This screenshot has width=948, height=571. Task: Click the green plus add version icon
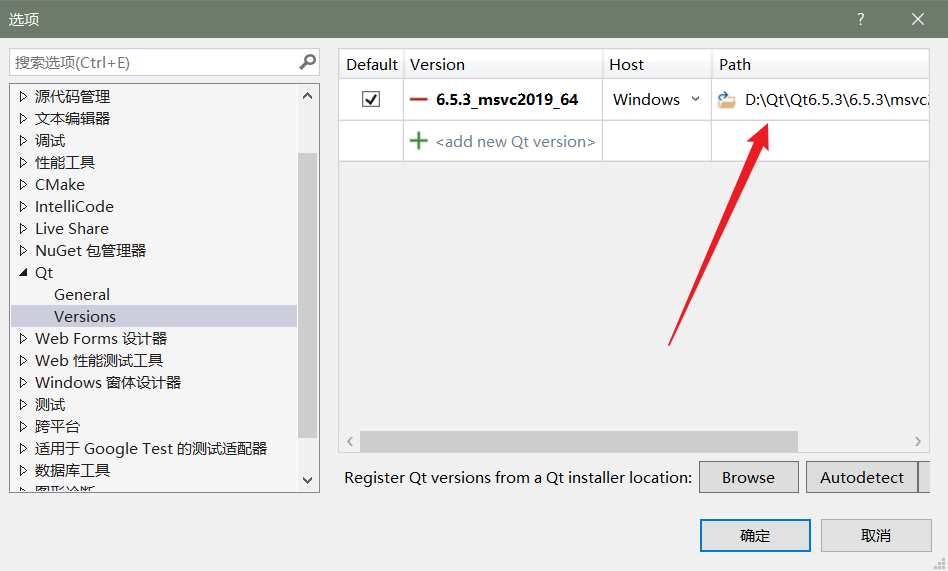418,141
